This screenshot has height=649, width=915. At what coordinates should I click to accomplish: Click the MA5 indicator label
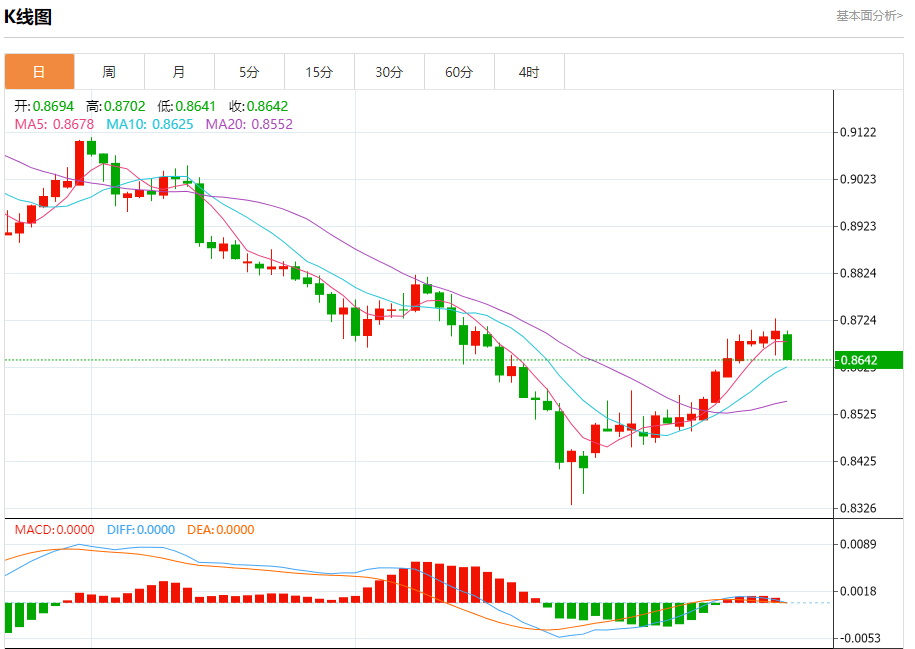[x=54, y=124]
